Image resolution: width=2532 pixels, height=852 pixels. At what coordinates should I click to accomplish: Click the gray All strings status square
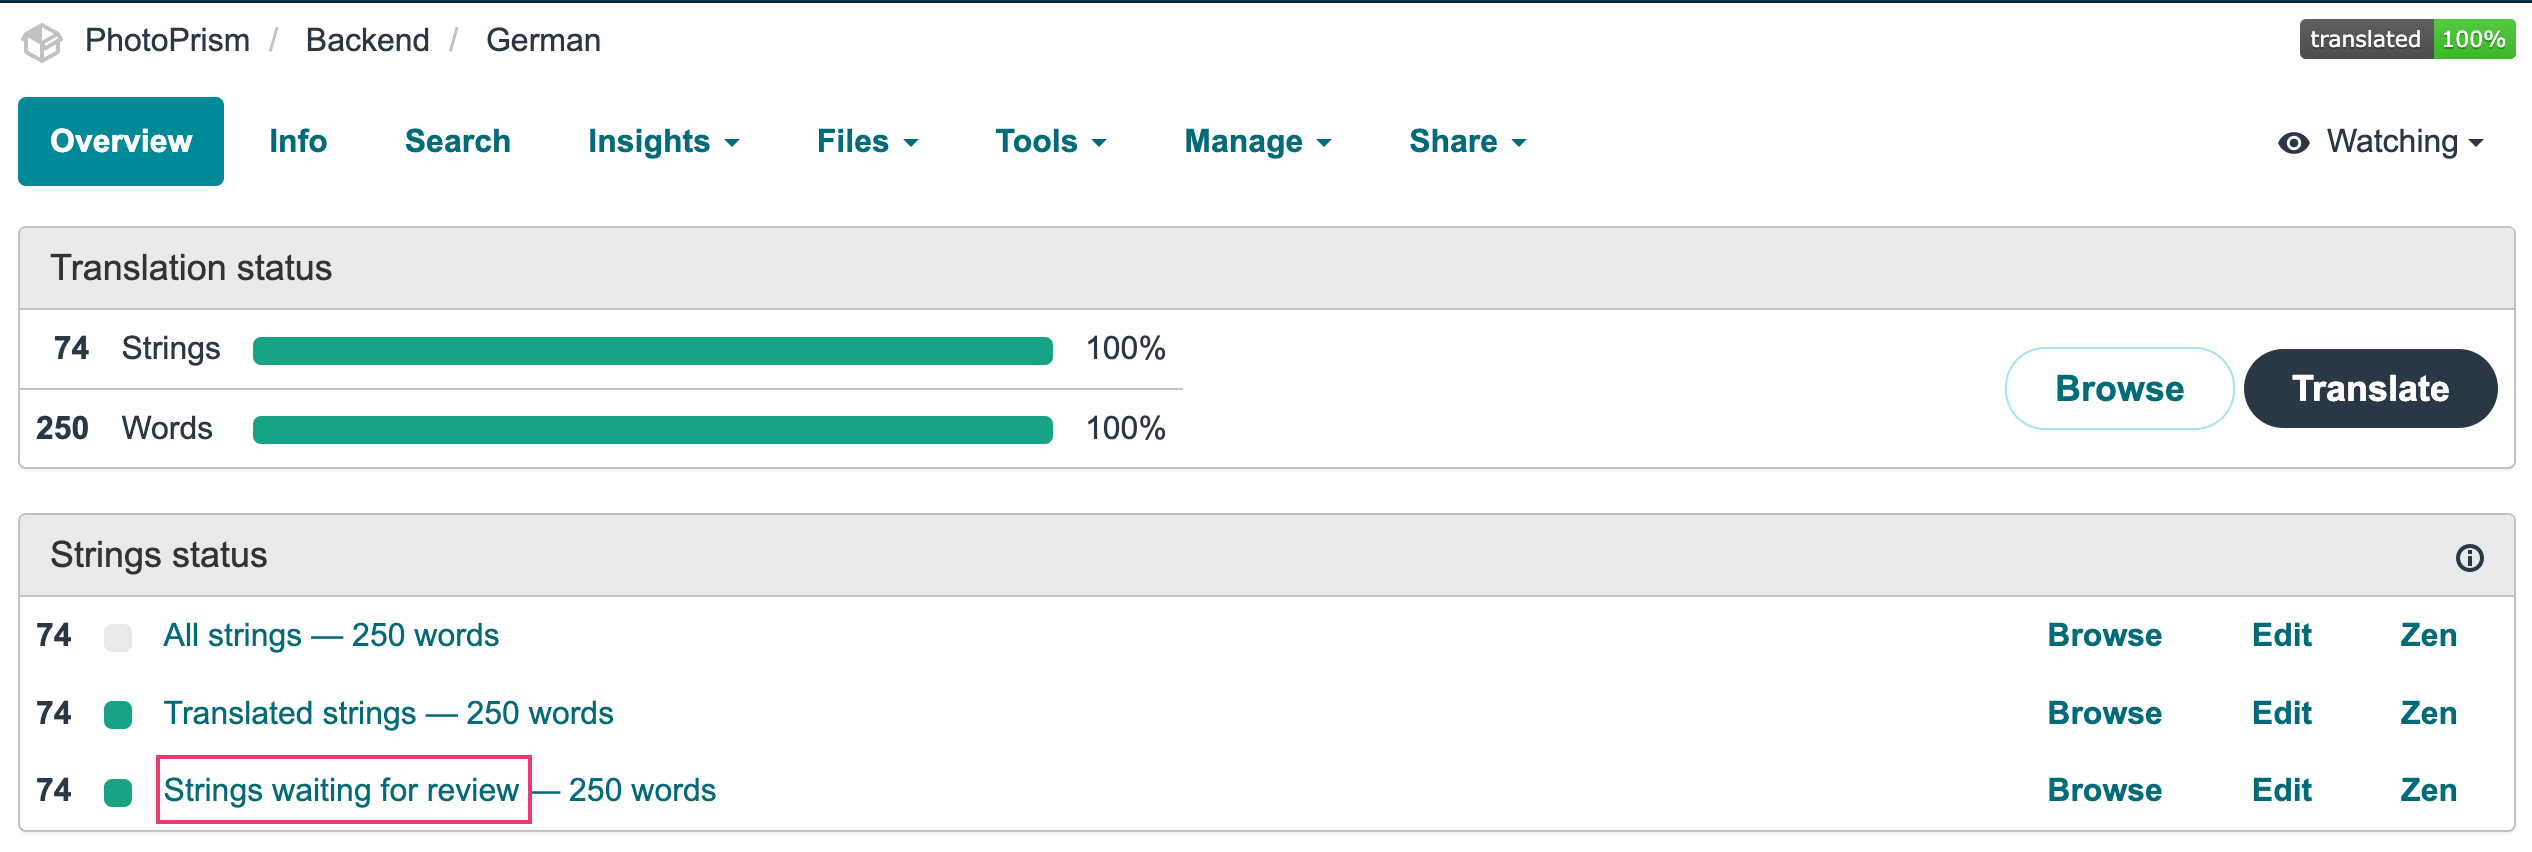coord(118,637)
